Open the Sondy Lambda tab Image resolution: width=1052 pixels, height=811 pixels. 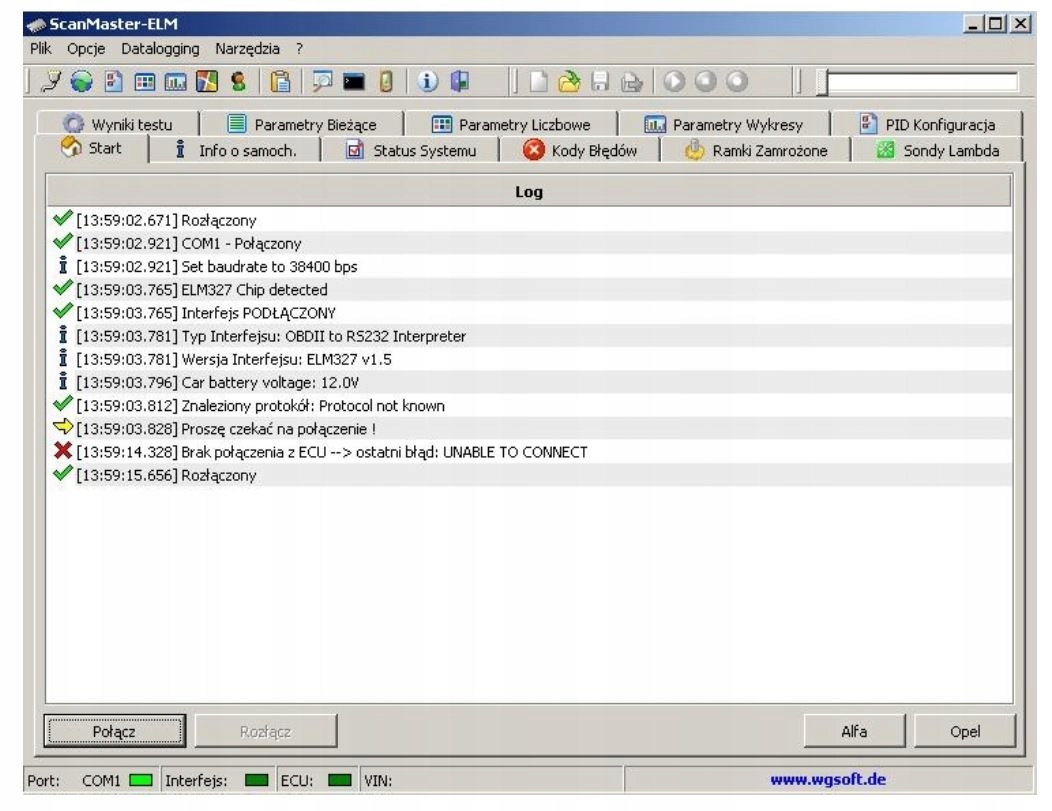pyautogui.click(x=938, y=150)
